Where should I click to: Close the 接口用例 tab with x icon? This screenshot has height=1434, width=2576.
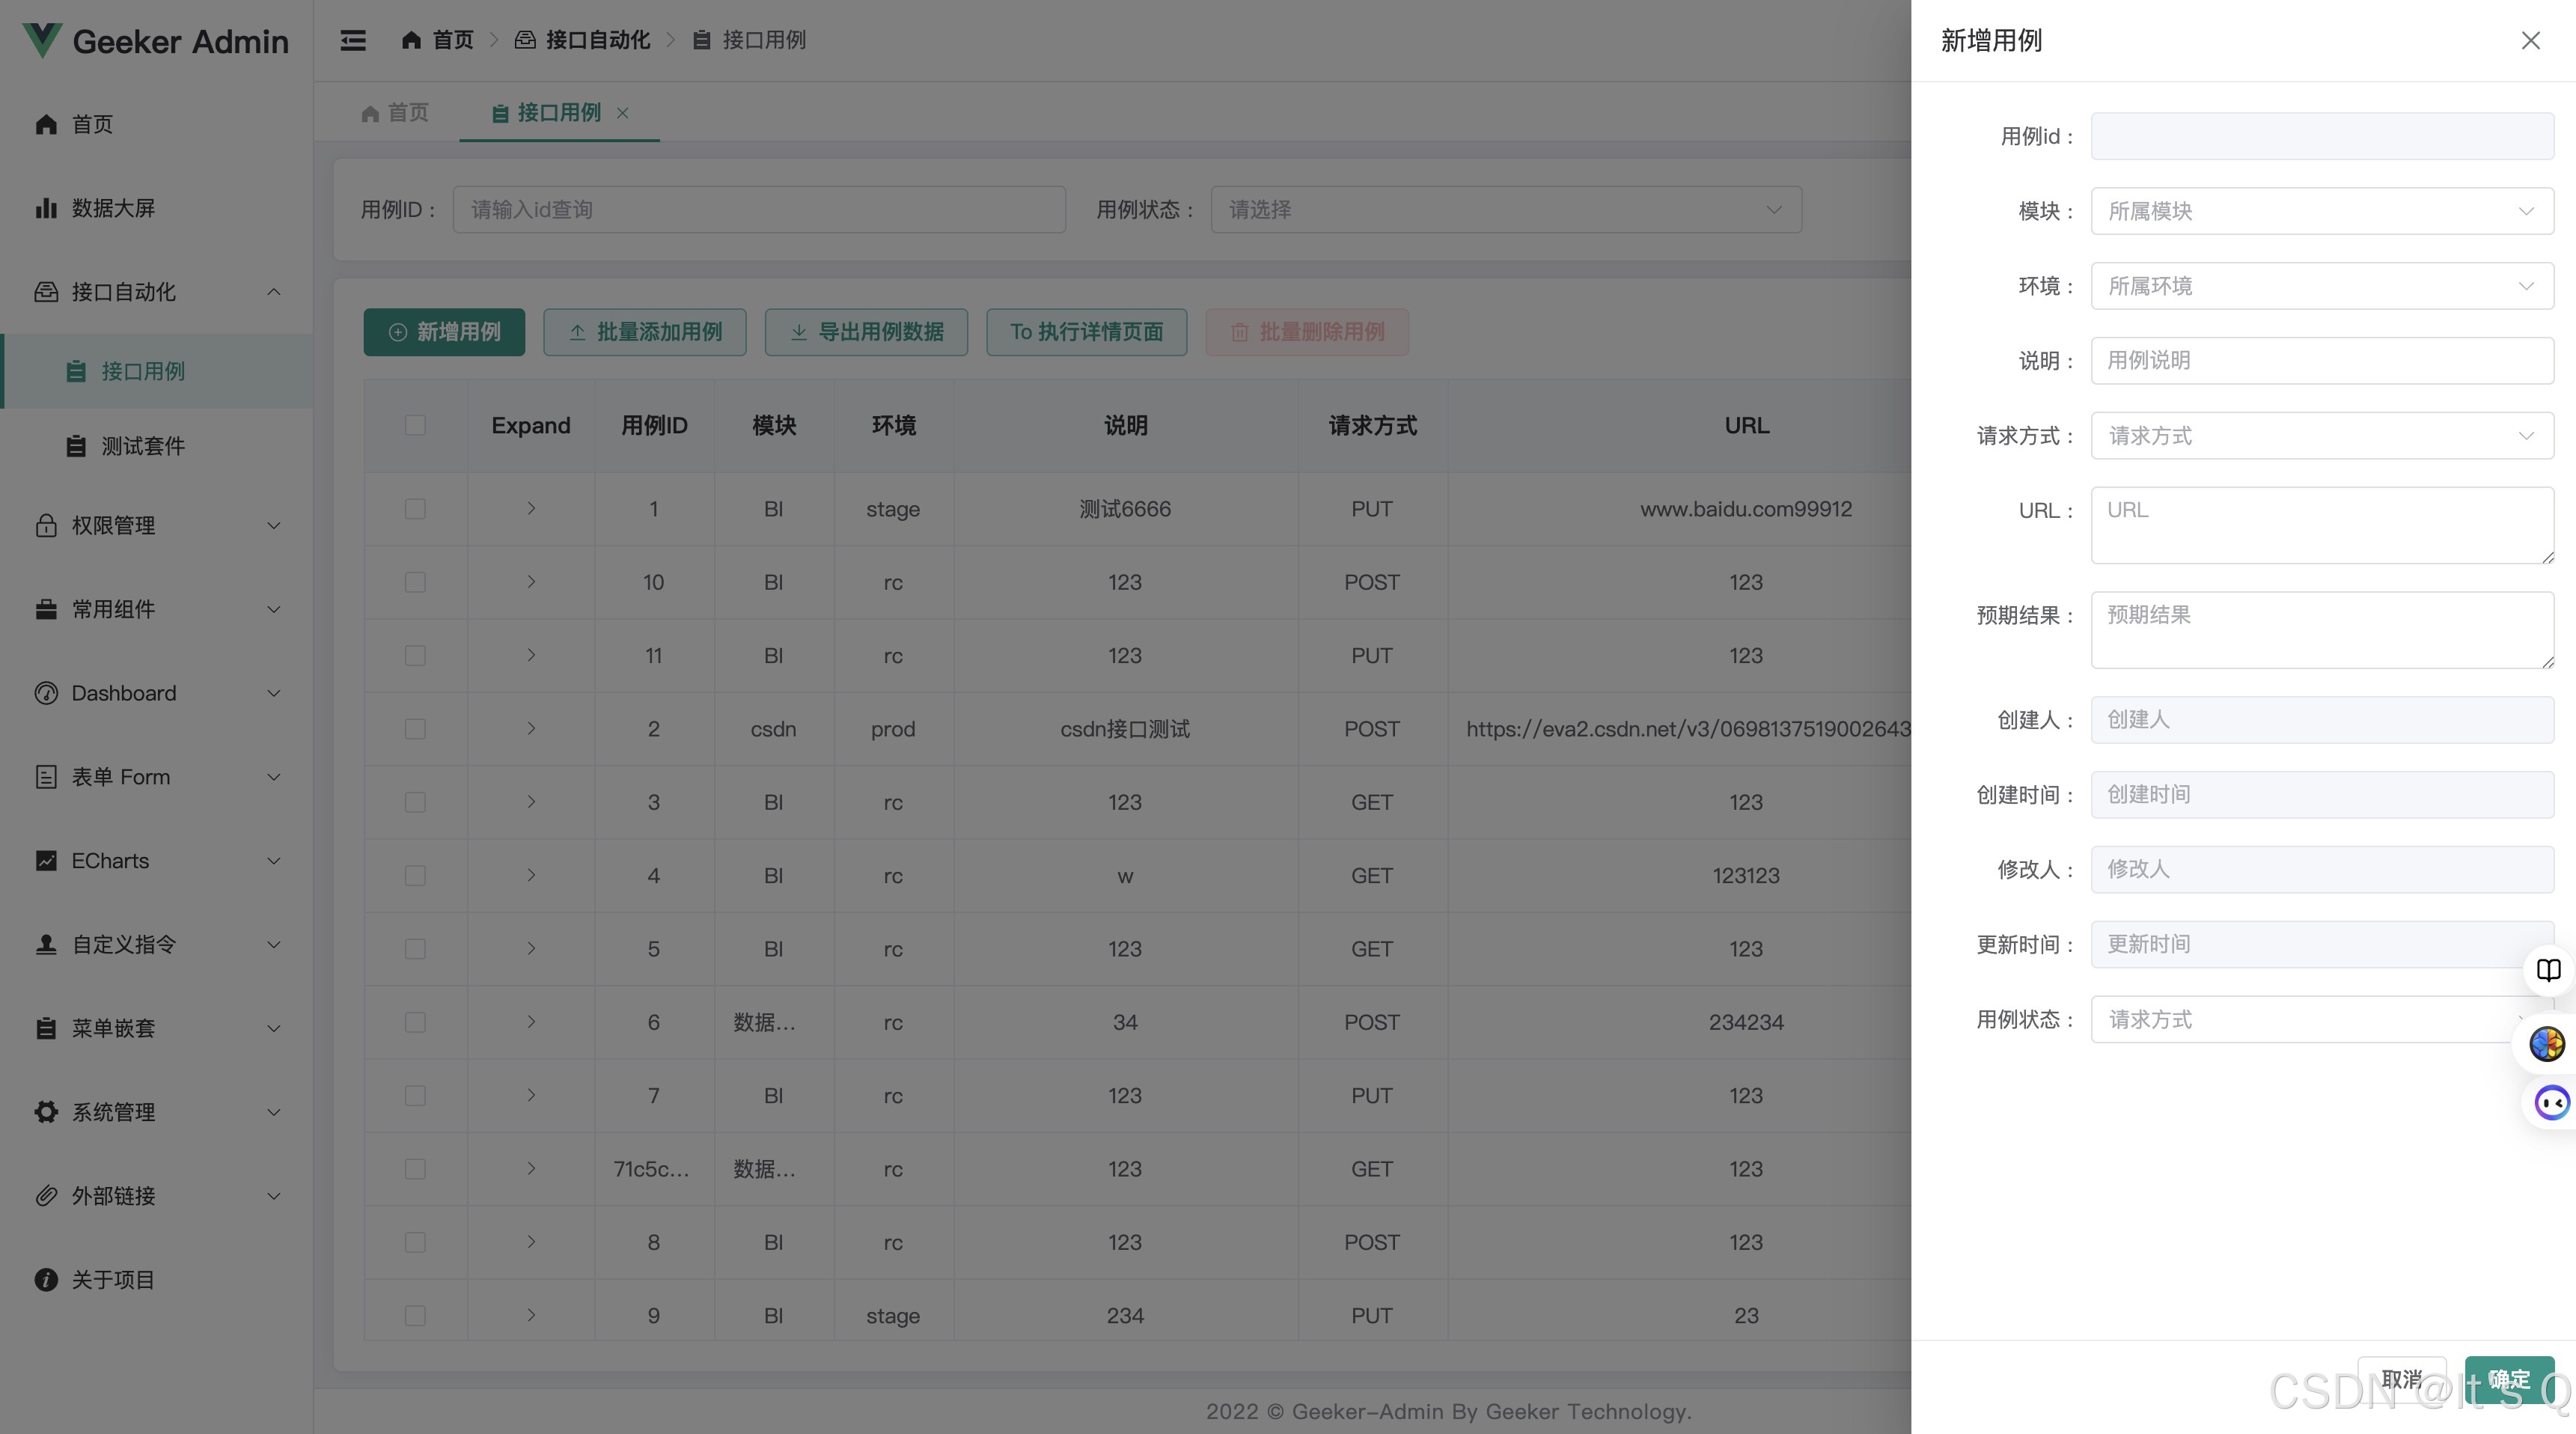(x=623, y=113)
